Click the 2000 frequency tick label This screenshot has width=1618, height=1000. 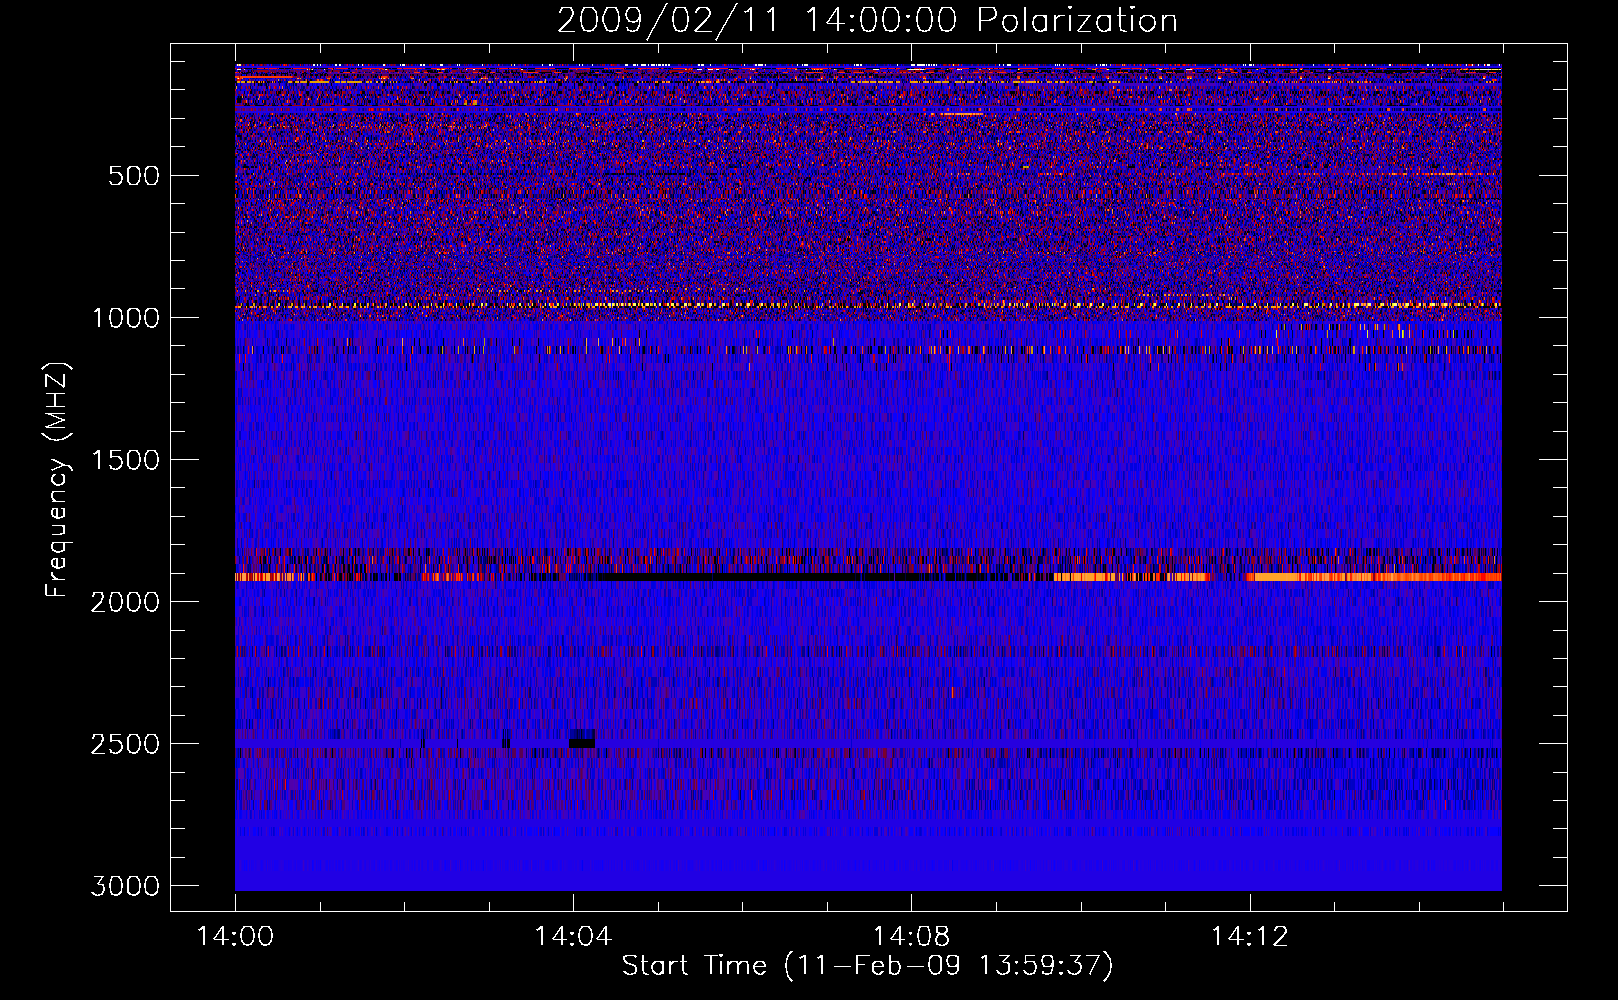125,602
